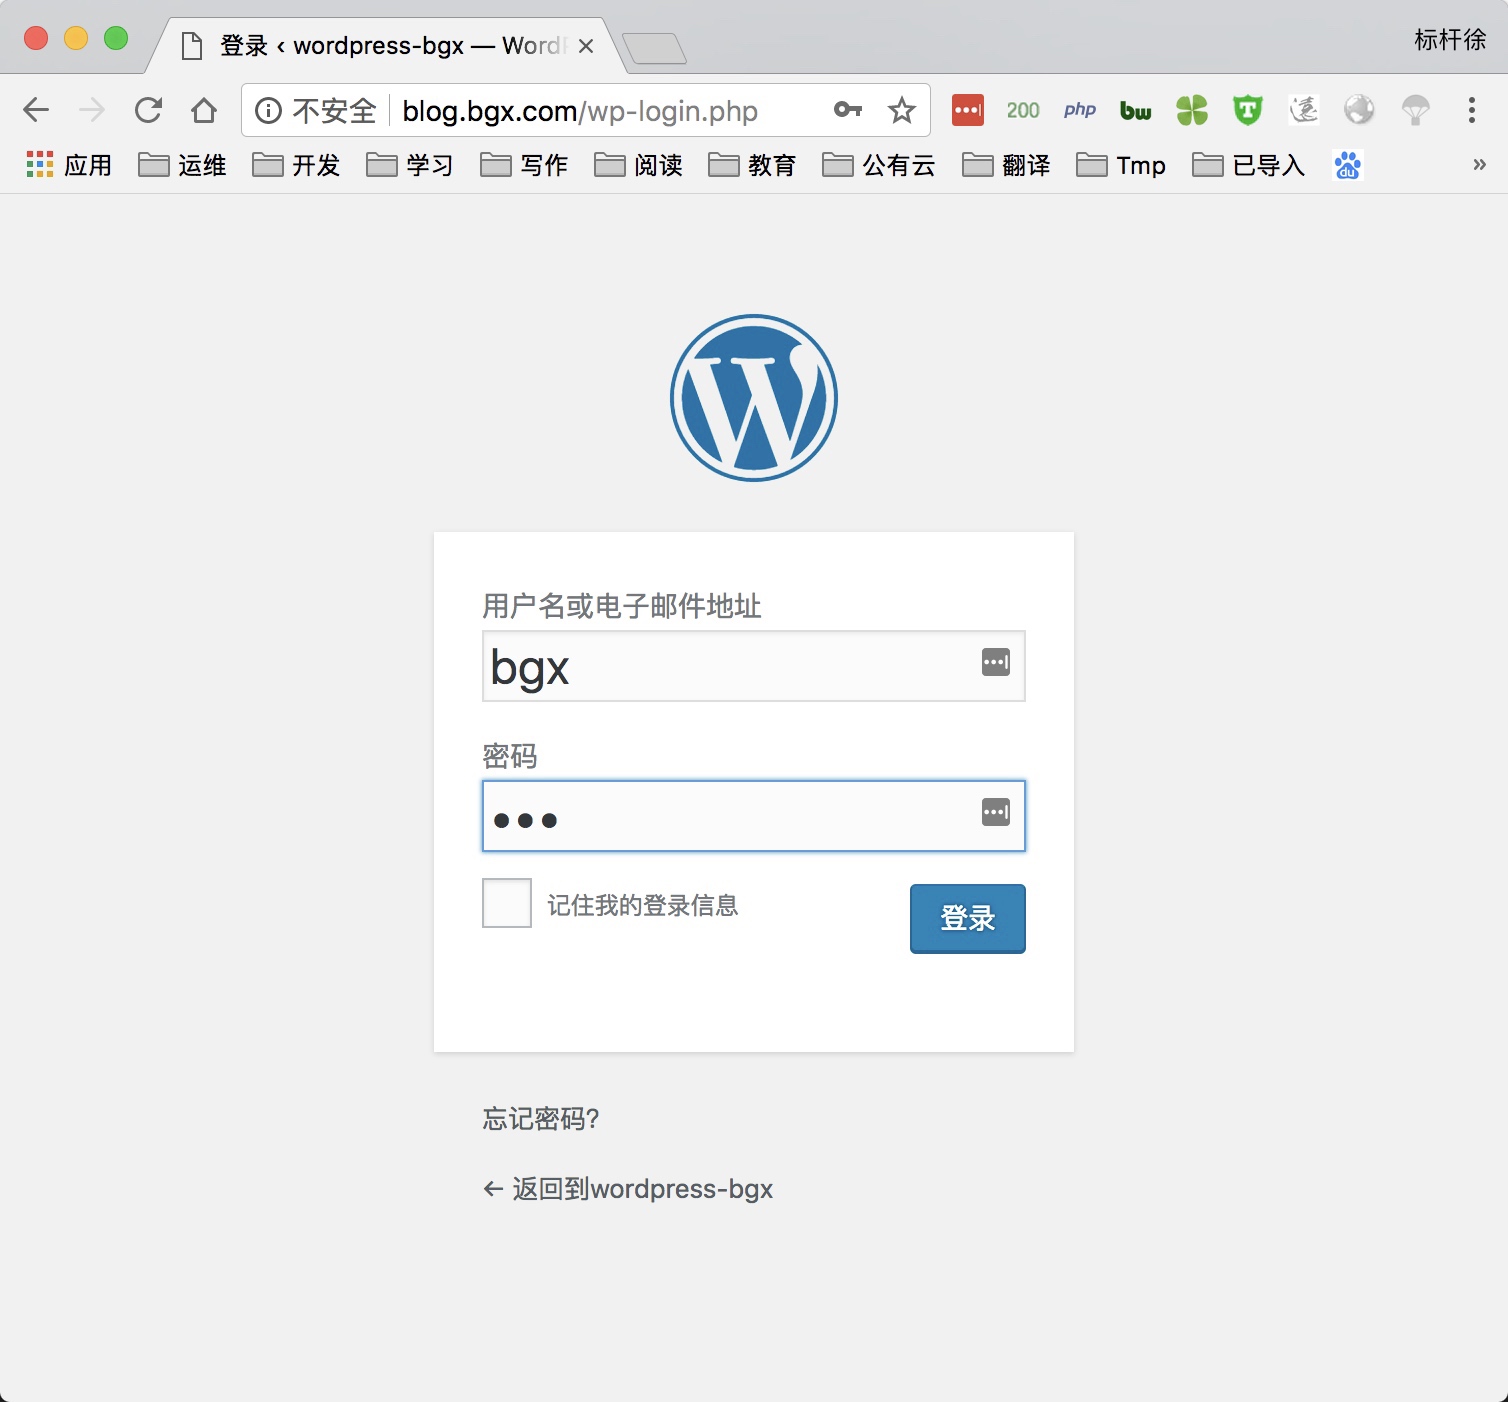Close the wordpress-bgx tab
Screen dimensions: 1508x1402
pos(586,46)
